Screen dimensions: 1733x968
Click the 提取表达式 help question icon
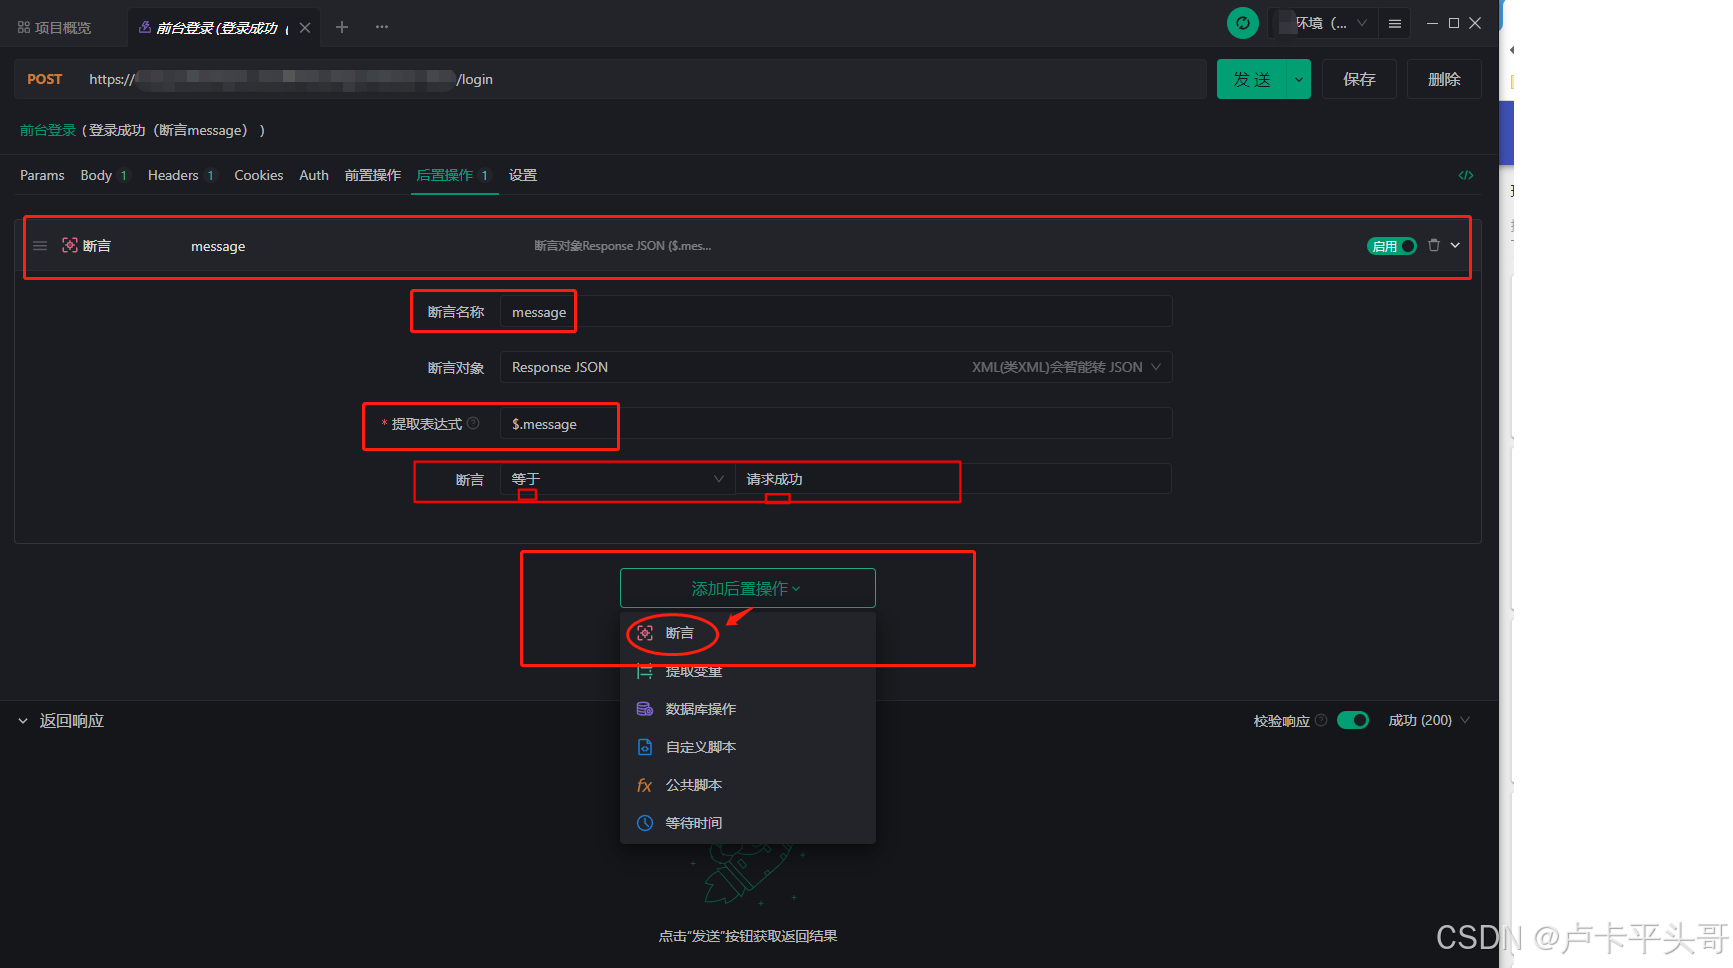(x=473, y=423)
